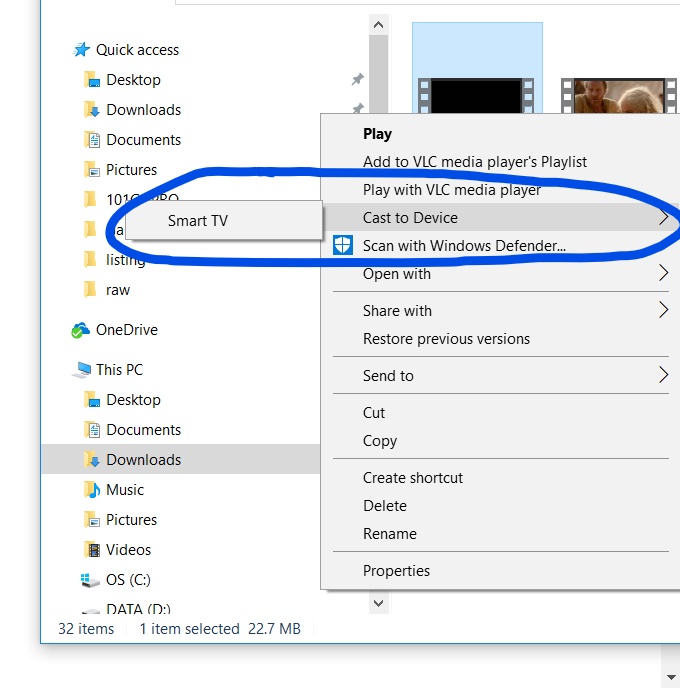Expand the Open with submenu arrow

(663, 273)
